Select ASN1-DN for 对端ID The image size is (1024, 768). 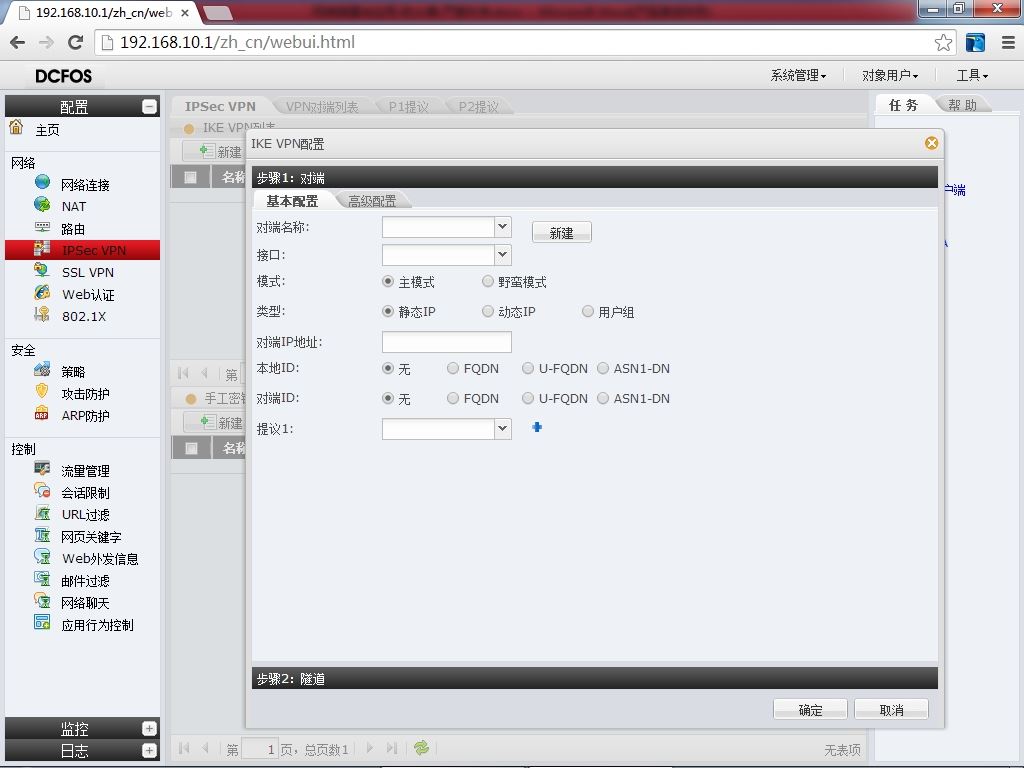click(x=603, y=398)
